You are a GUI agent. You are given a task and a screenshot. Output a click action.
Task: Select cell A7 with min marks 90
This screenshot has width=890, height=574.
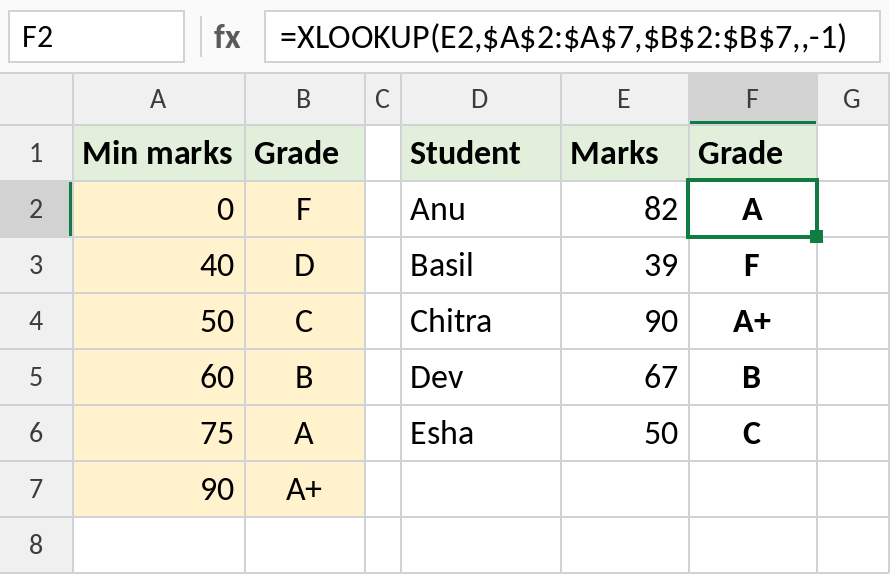pyautogui.click(x=159, y=489)
